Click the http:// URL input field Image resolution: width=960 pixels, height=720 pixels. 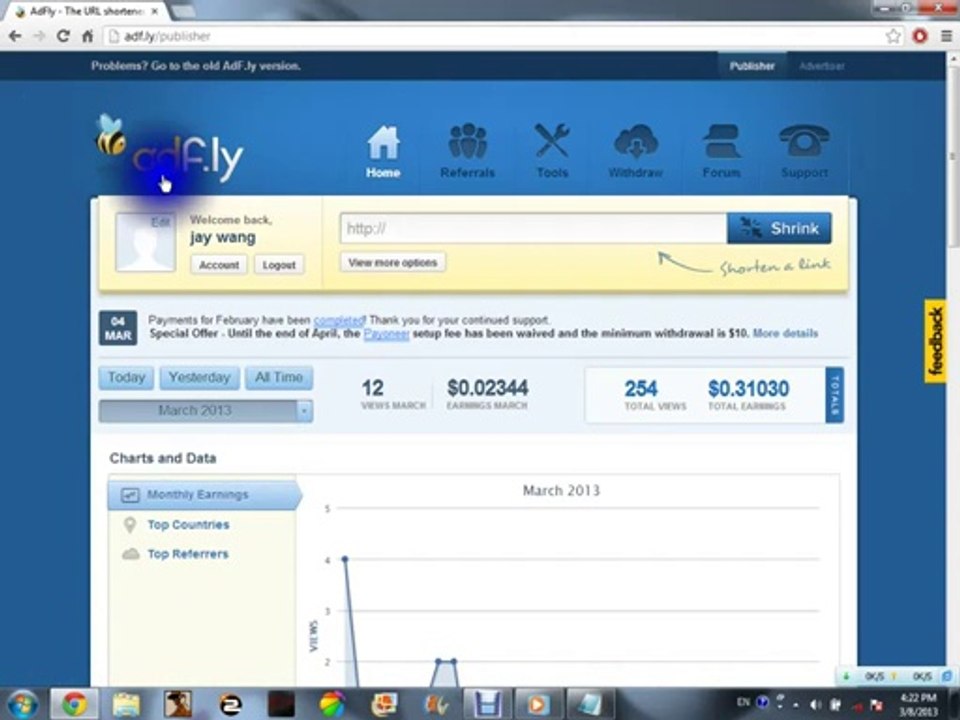[533, 228]
